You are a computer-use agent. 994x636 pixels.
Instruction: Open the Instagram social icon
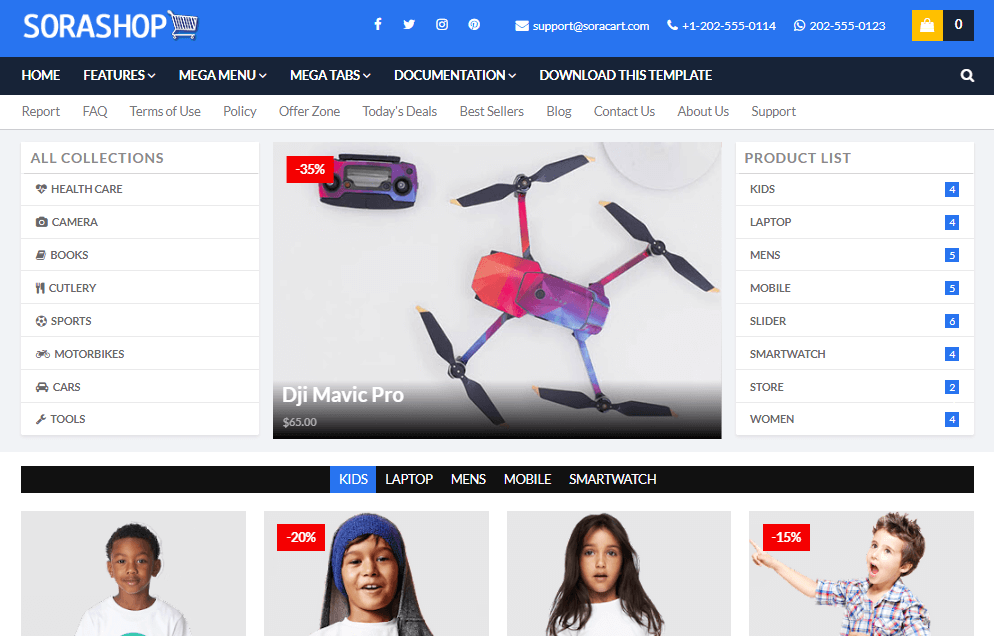tap(442, 25)
